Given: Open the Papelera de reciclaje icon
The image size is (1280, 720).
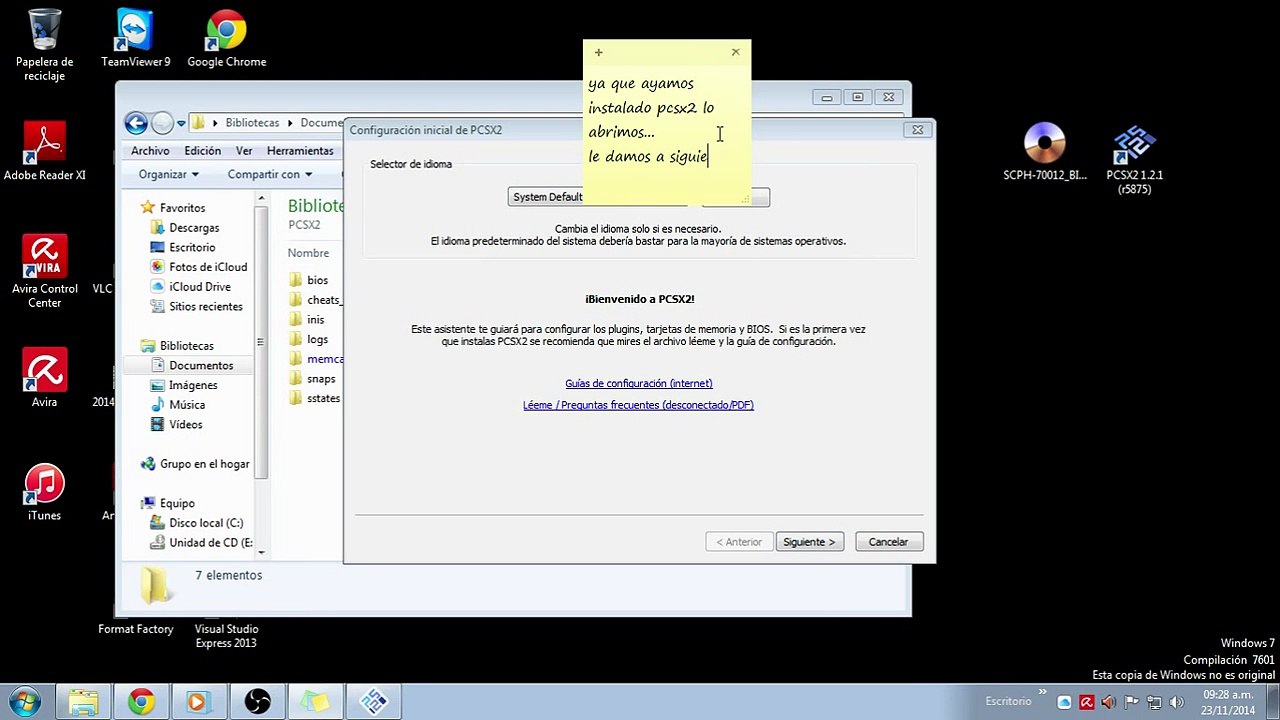Looking at the screenshot, I should [44, 45].
